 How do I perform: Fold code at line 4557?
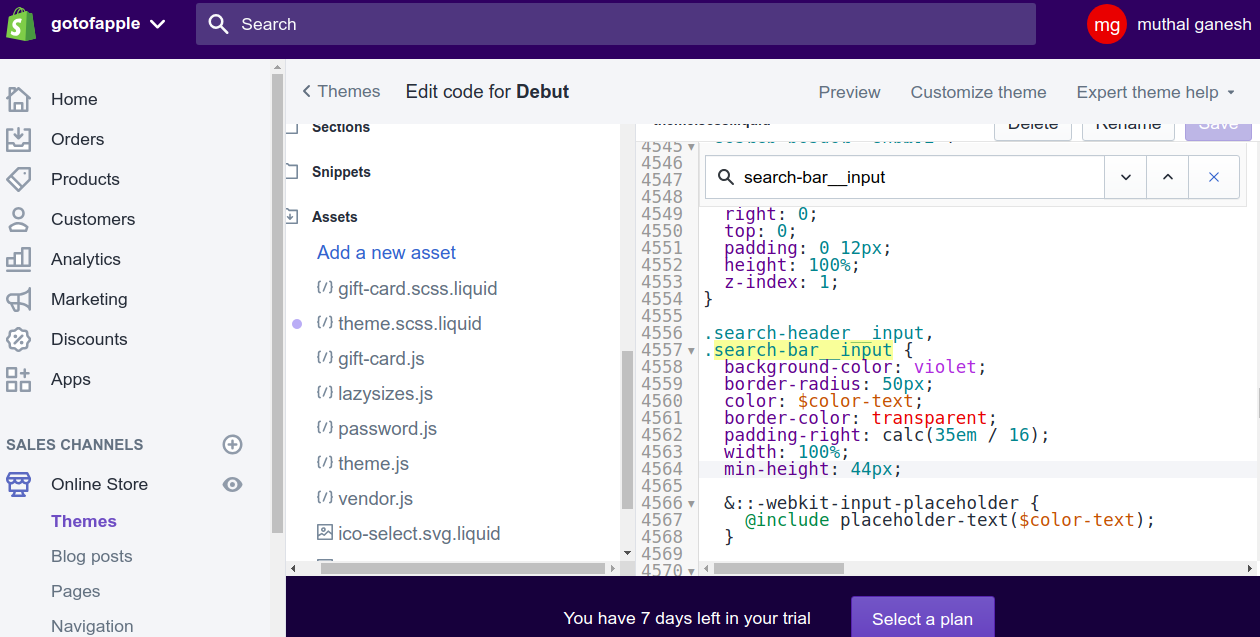click(691, 351)
